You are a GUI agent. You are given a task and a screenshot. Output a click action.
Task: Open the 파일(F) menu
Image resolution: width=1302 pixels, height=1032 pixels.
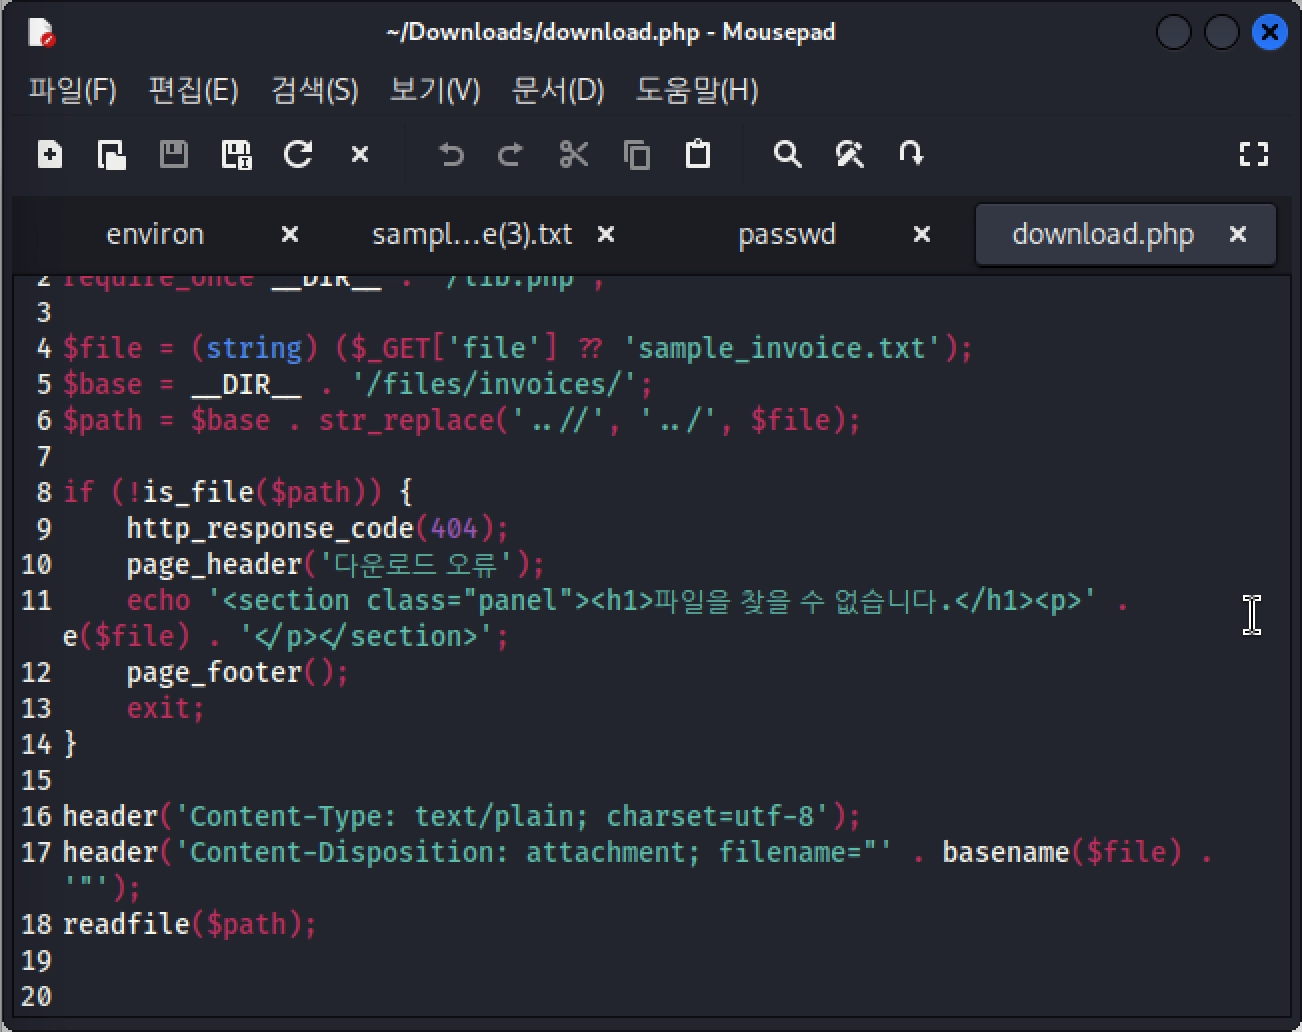click(72, 90)
